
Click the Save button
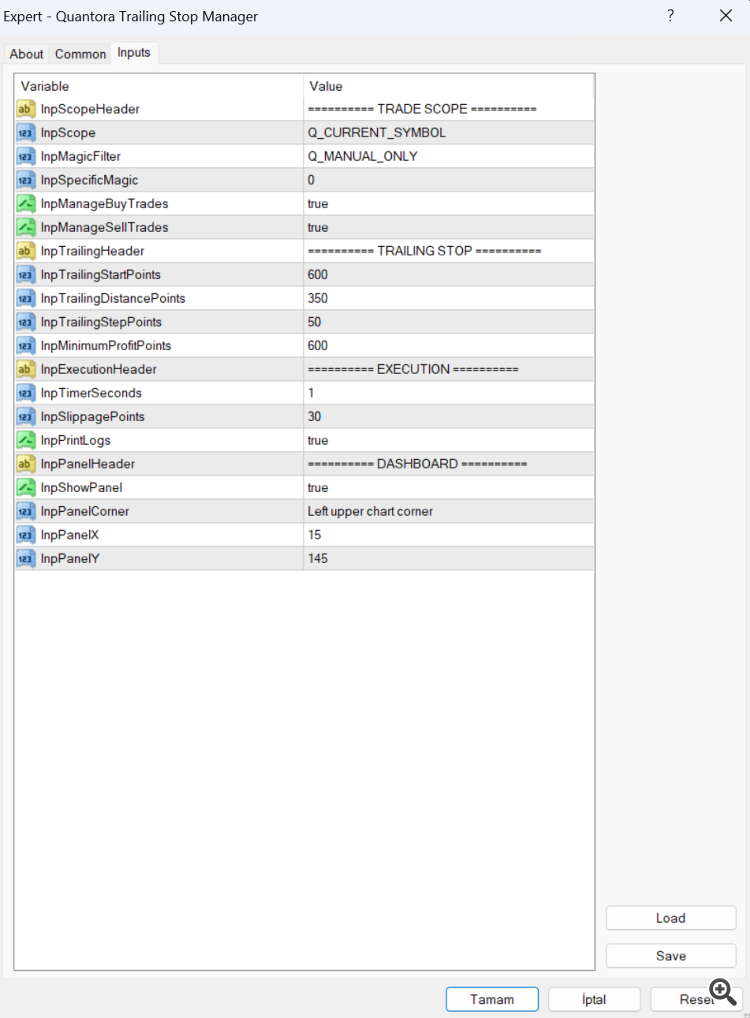click(671, 956)
